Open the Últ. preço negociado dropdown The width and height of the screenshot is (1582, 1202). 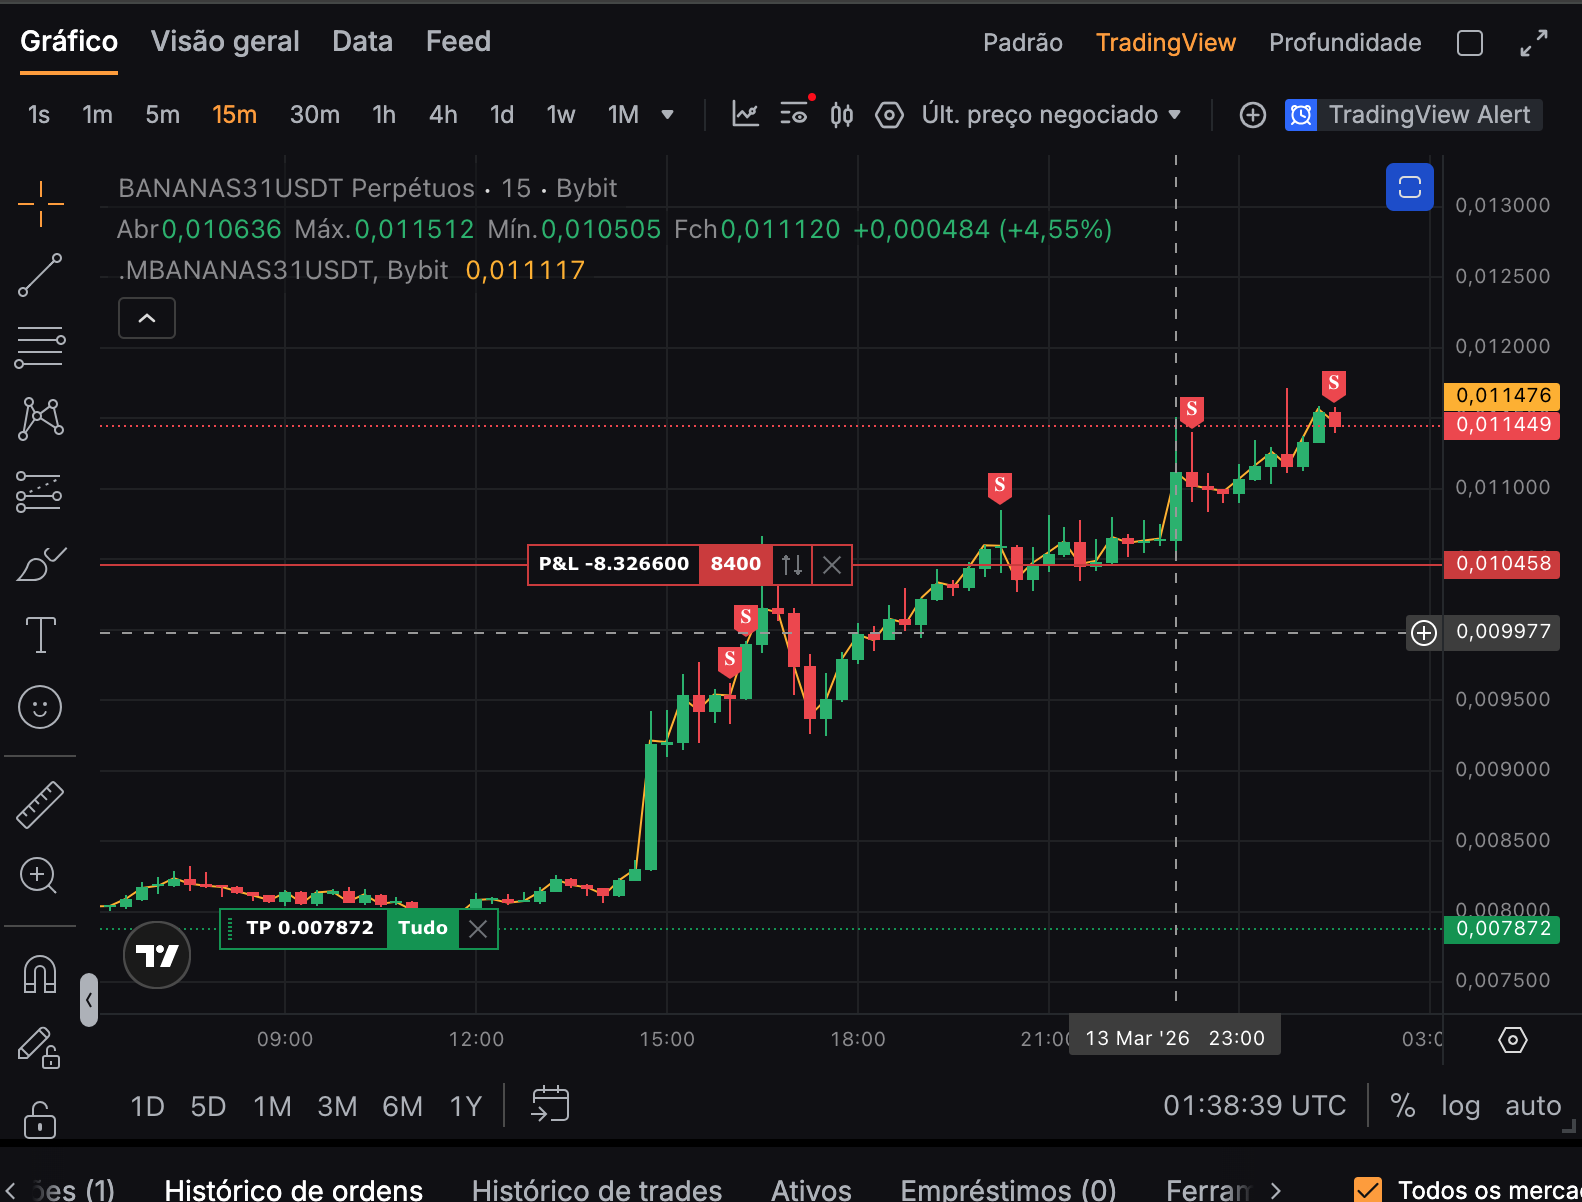pos(1051,115)
